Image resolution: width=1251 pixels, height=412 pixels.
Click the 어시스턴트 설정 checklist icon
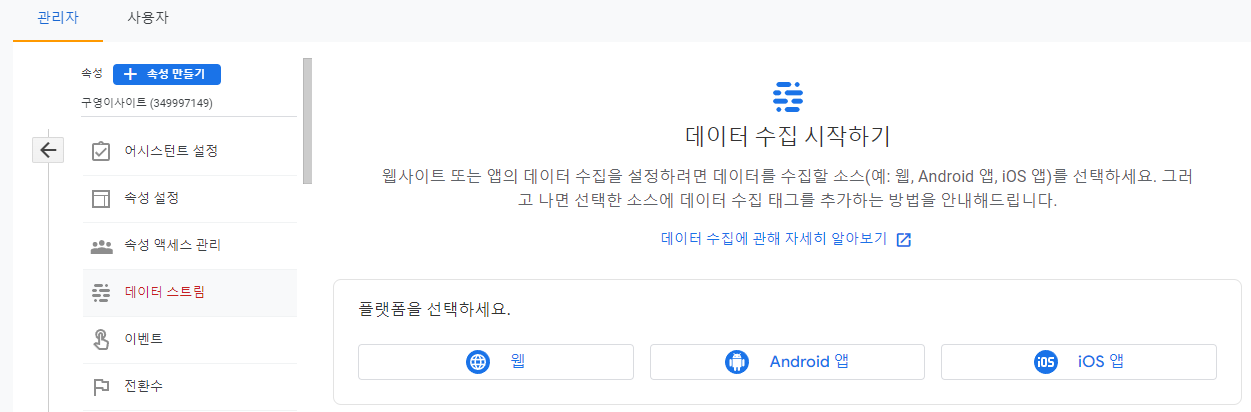click(x=101, y=151)
